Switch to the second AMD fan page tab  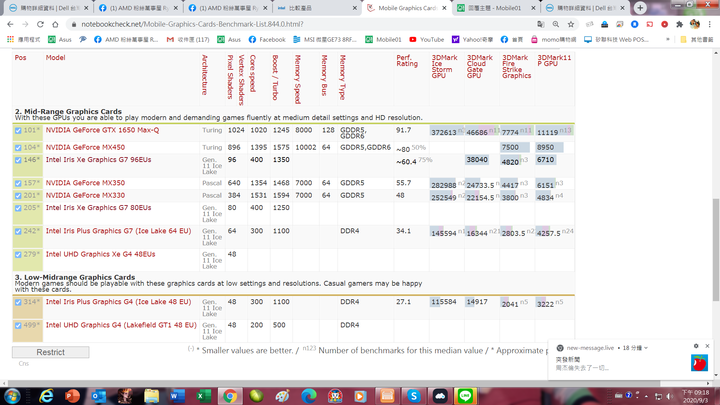coord(227,8)
